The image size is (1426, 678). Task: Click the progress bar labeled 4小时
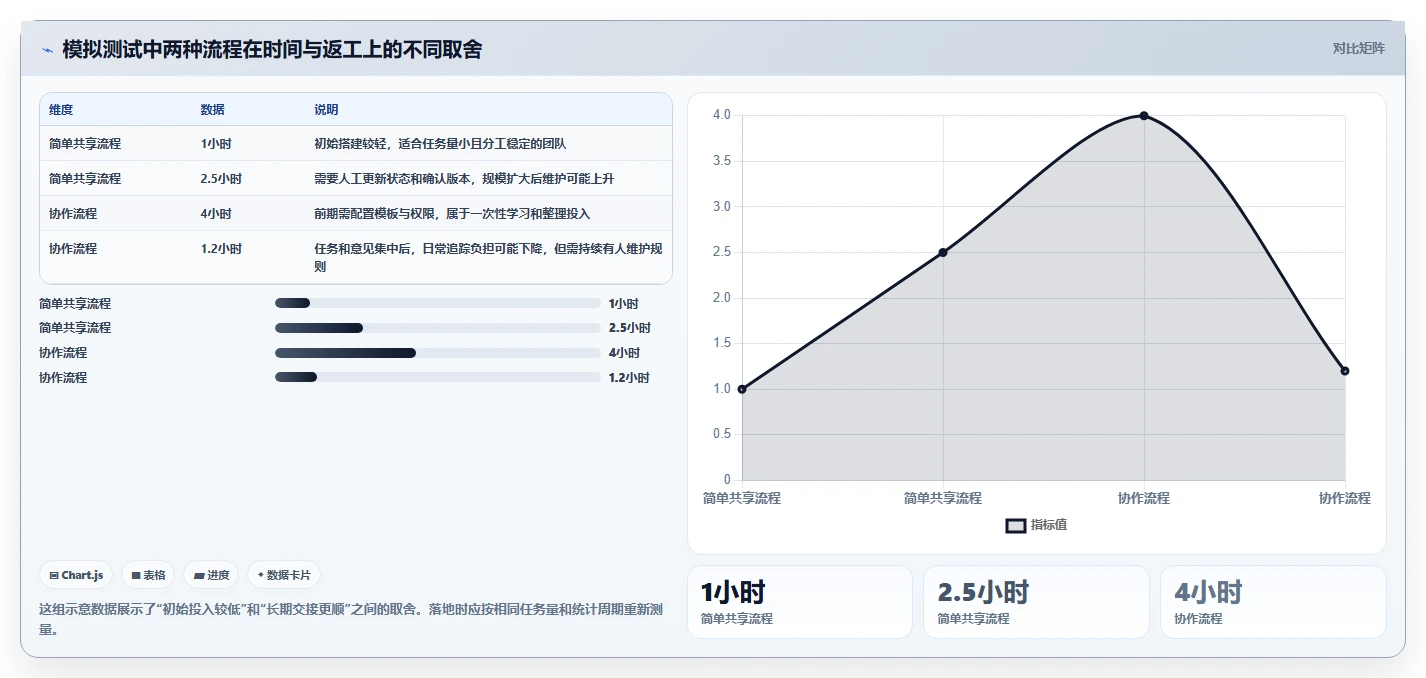(x=437, y=353)
